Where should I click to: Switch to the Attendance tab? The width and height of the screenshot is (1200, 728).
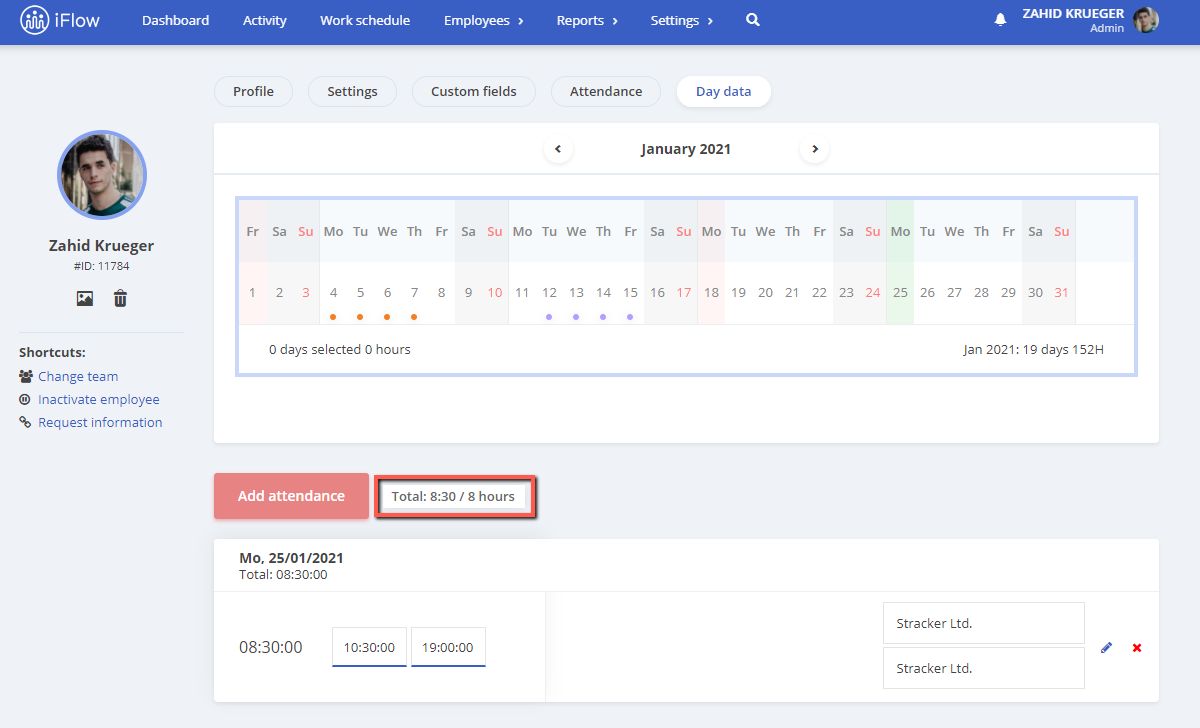tap(606, 91)
